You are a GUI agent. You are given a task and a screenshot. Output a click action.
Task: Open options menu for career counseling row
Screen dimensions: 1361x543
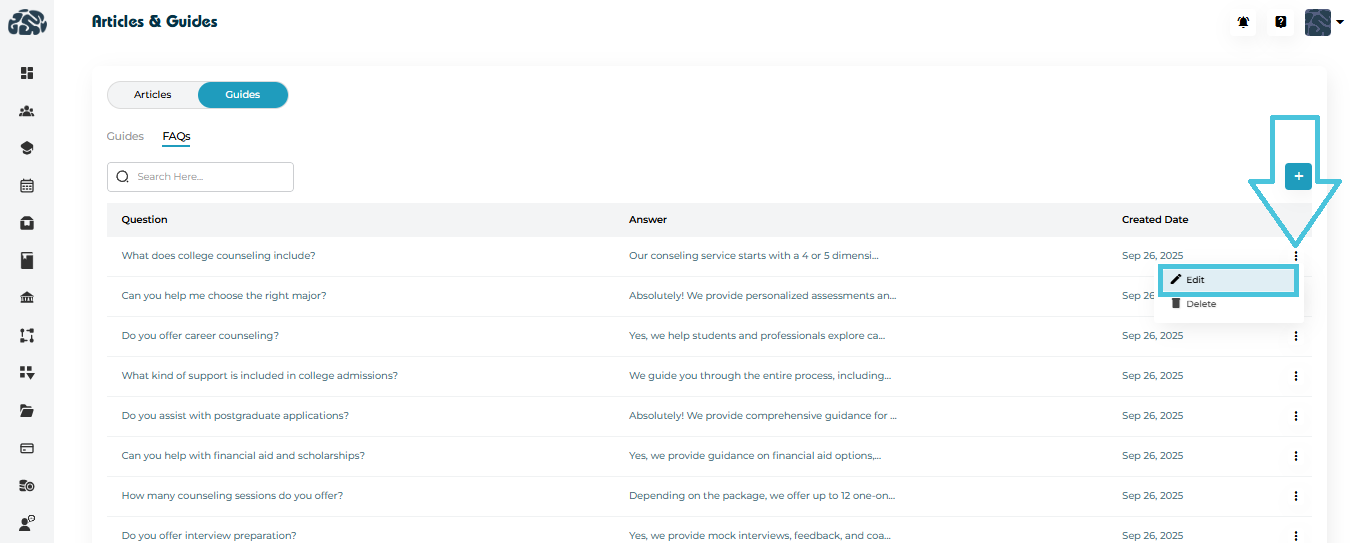[1295, 336]
